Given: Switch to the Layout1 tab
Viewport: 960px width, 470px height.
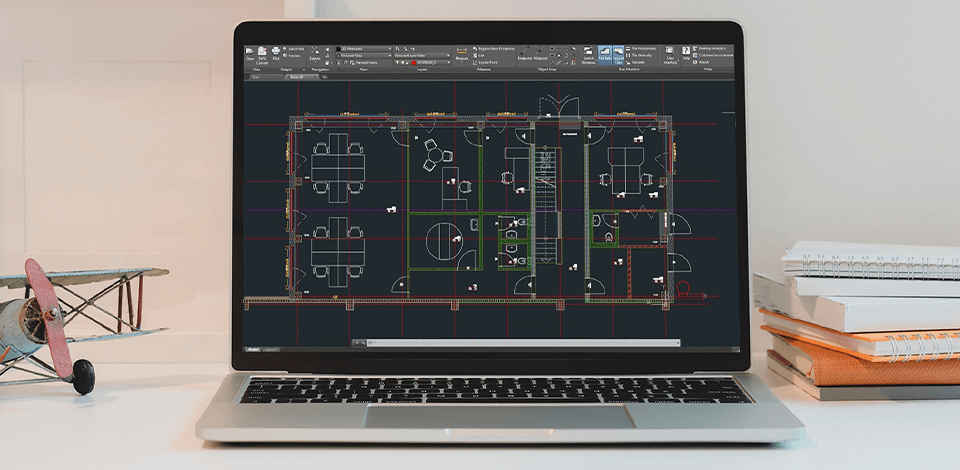Looking at the screenshot, I should (x=271, y=349).
